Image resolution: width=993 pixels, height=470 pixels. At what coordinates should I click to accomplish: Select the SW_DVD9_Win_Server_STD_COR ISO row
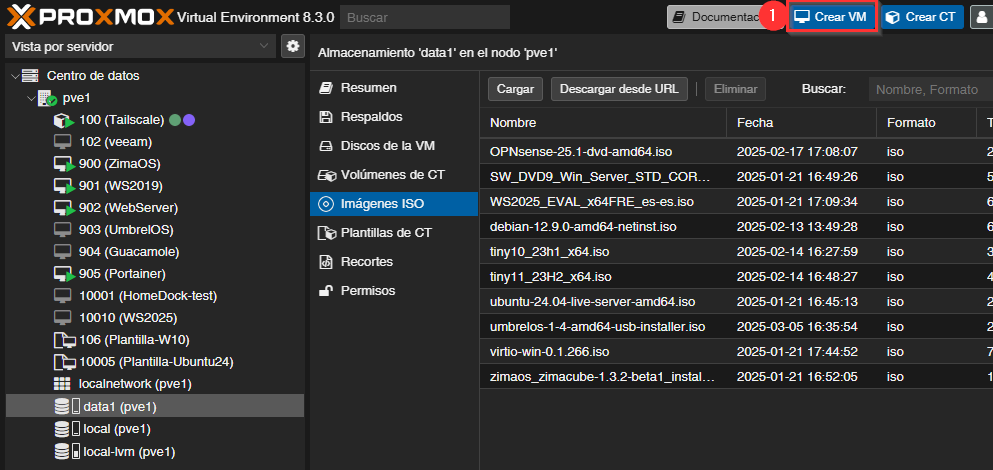click(x=736, y=177)
